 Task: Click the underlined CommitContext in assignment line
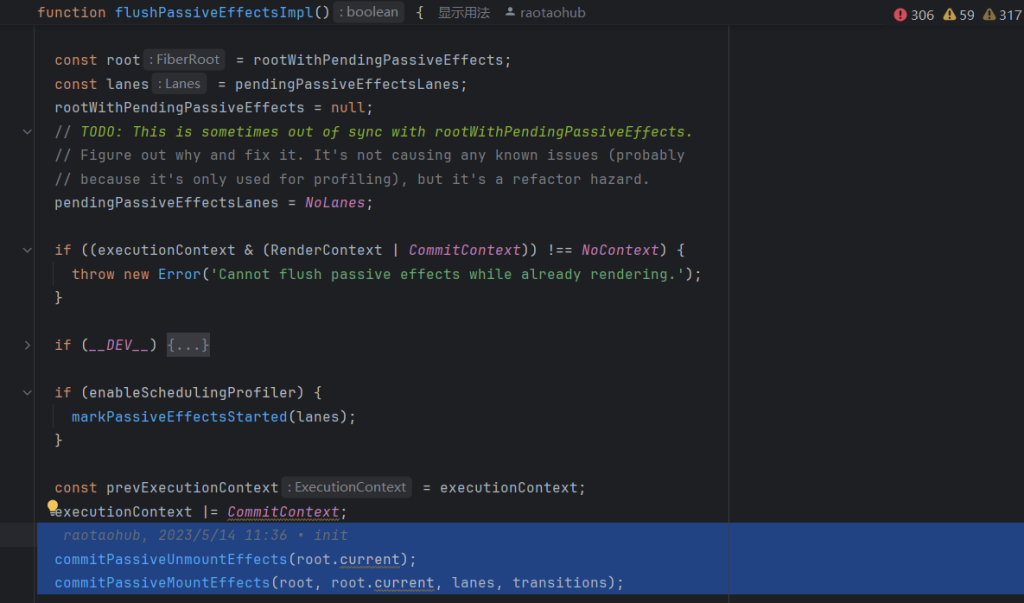pos(284,512)
